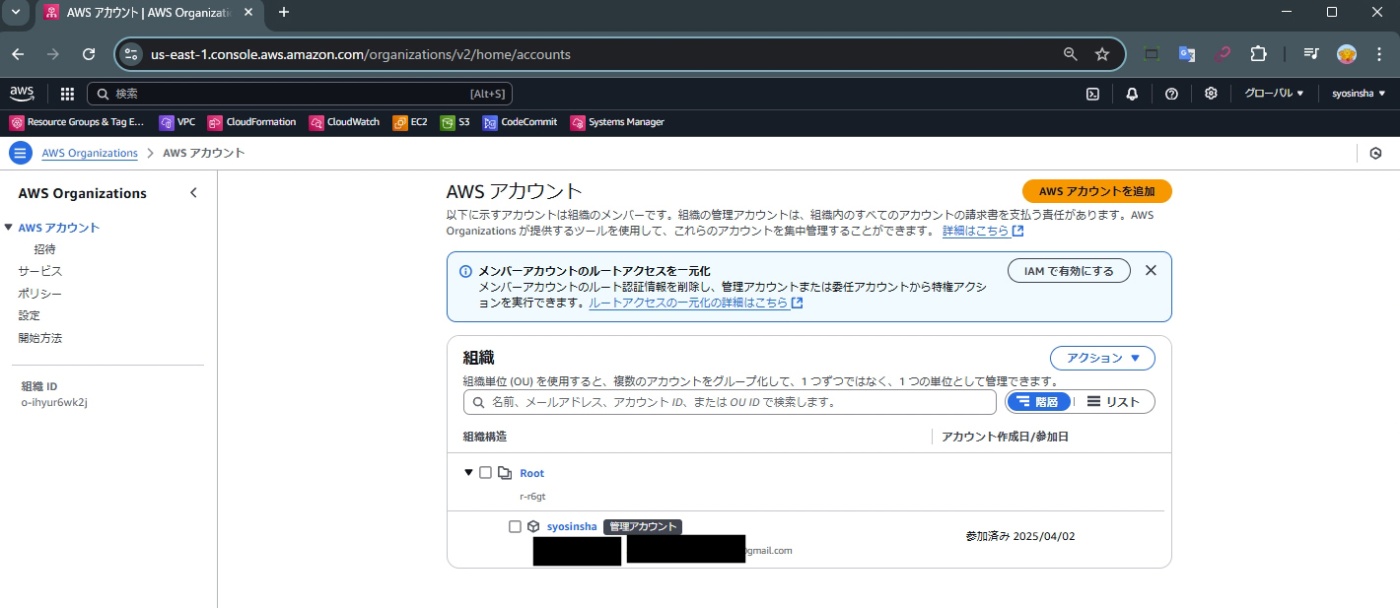Reload the page with the refresh button
The width and height of the screenshot is (1400, 608).
89,54
